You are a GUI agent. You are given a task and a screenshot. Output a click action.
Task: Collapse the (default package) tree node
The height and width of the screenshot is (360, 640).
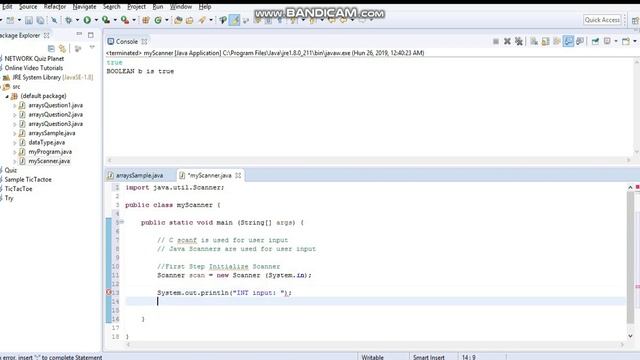(x=7, y=96)
